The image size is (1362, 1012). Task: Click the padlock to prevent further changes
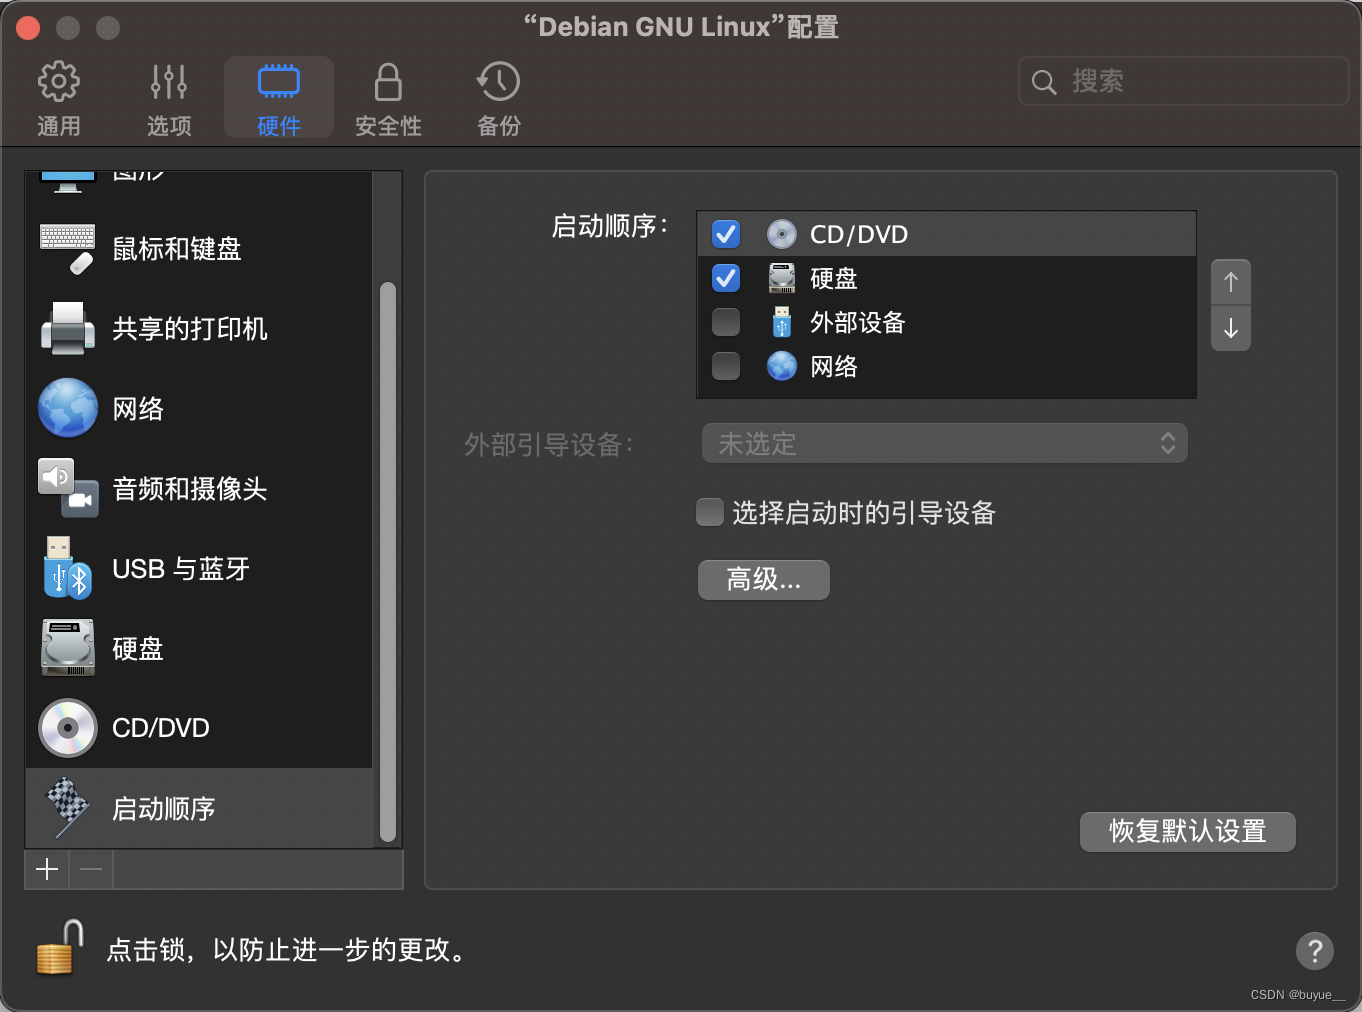(60, 947)
